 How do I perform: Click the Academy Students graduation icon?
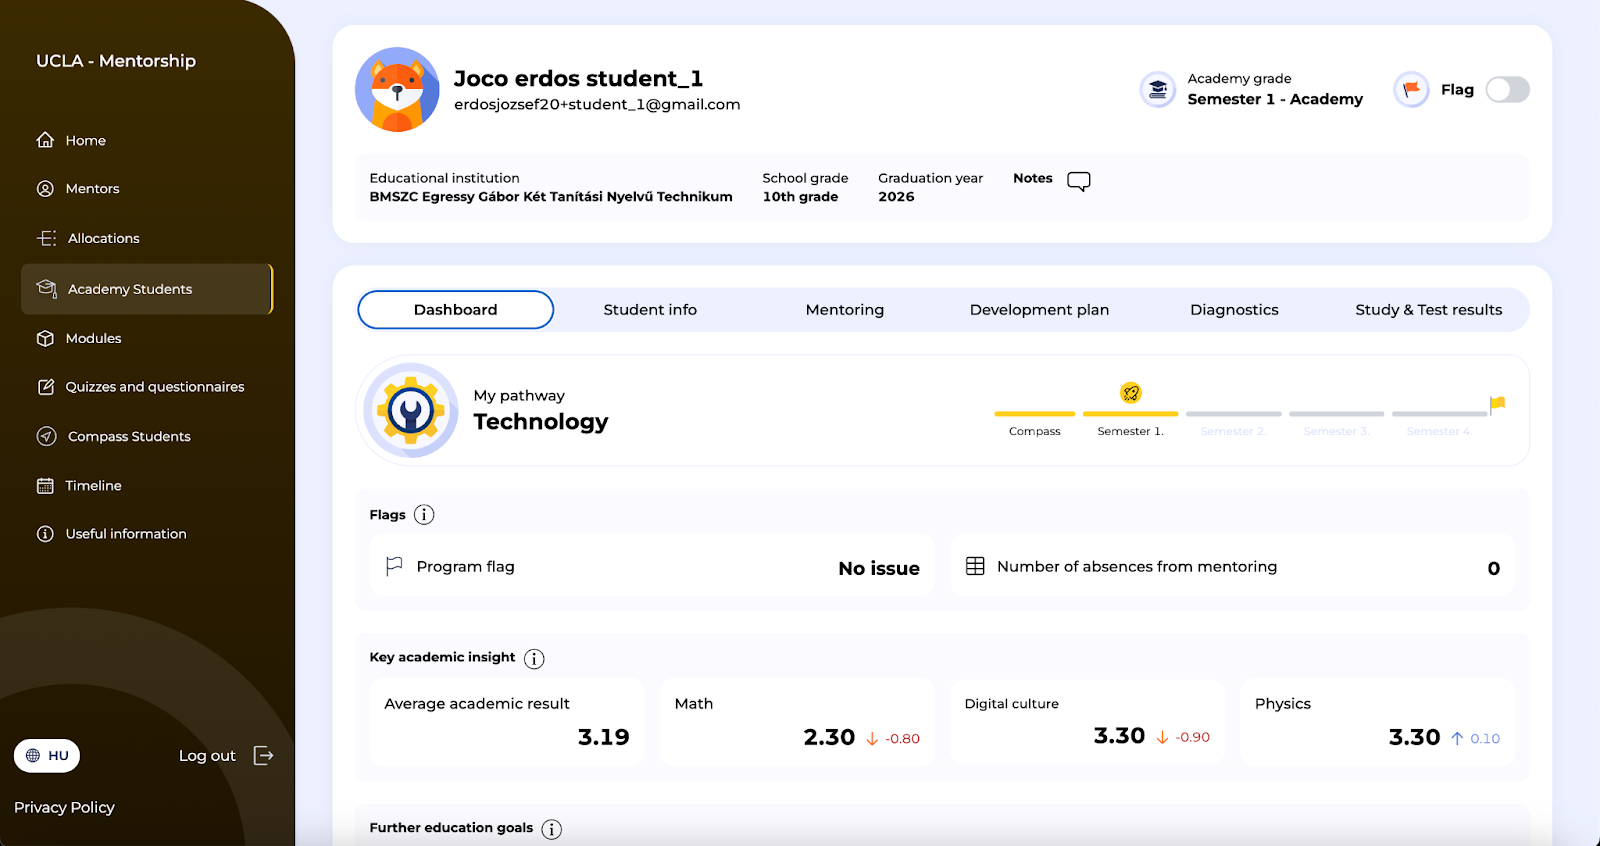tap(46, 289)
